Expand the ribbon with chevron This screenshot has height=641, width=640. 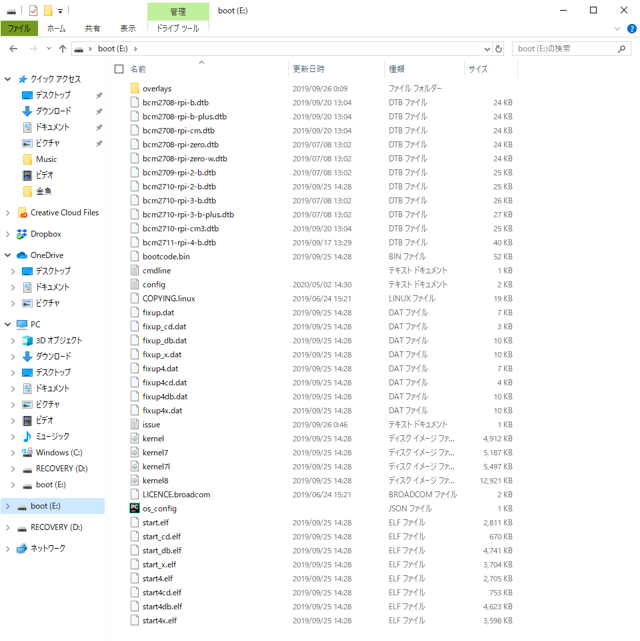tap(617, 29)
